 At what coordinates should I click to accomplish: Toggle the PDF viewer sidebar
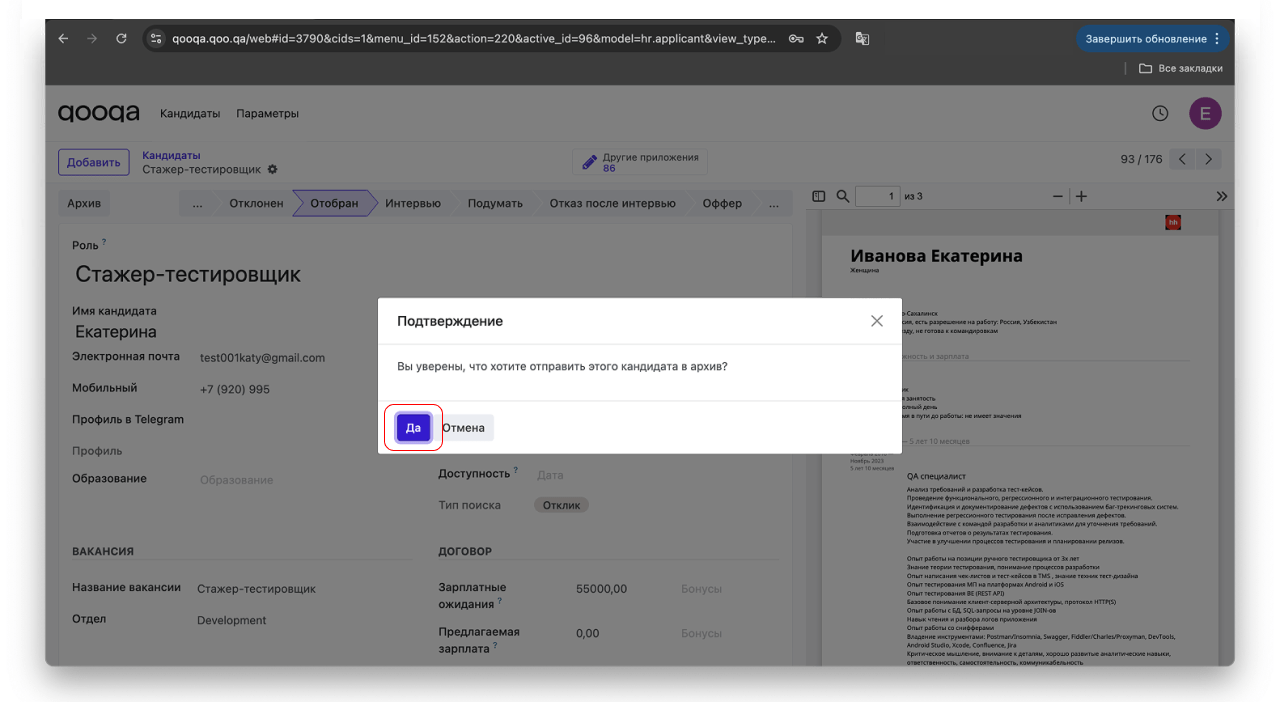click(x=819, y=196)
